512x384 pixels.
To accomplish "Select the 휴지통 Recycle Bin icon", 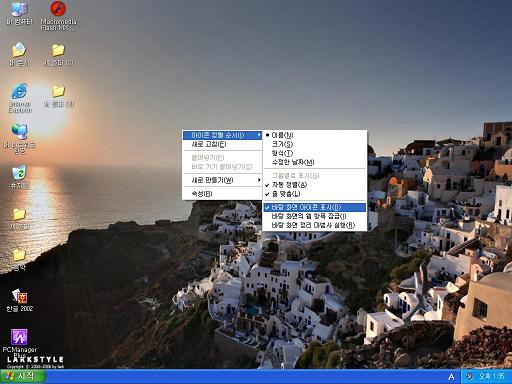I will 19,177.
